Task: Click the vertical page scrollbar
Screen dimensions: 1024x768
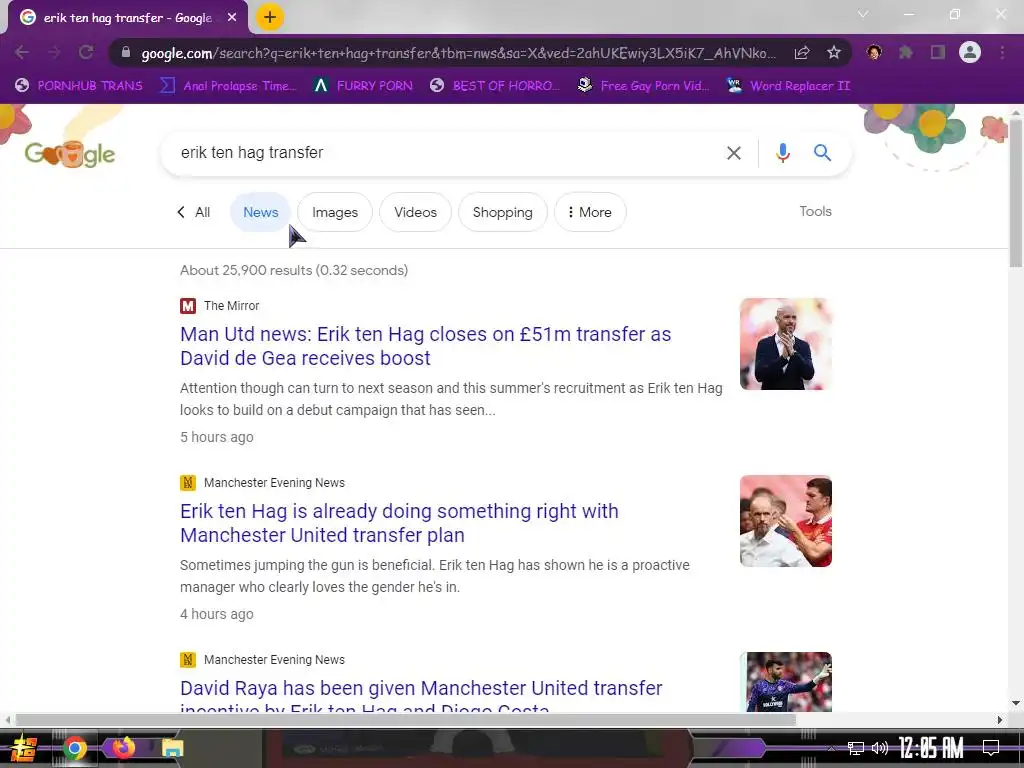Action: 1016,193
